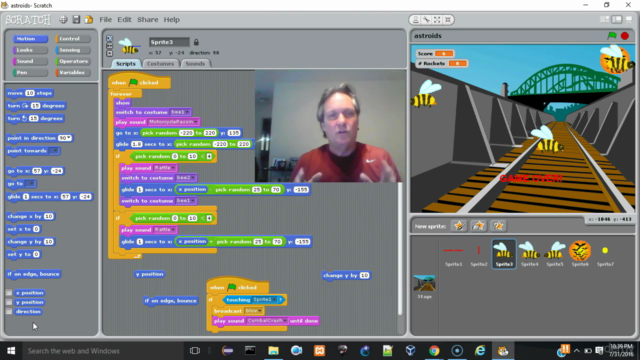This screenshot has height=360, width=640.
Task: Open play sound CymbalCrash dropdown
Action: pos(284,321)
